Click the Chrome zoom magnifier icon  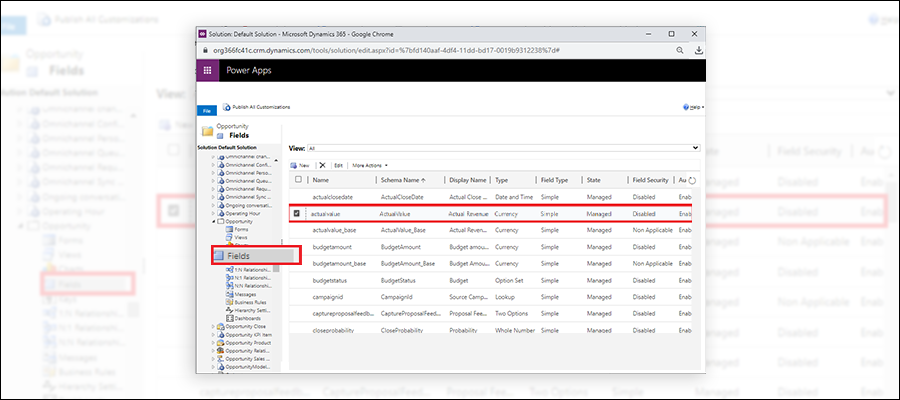tap(679, 50)
